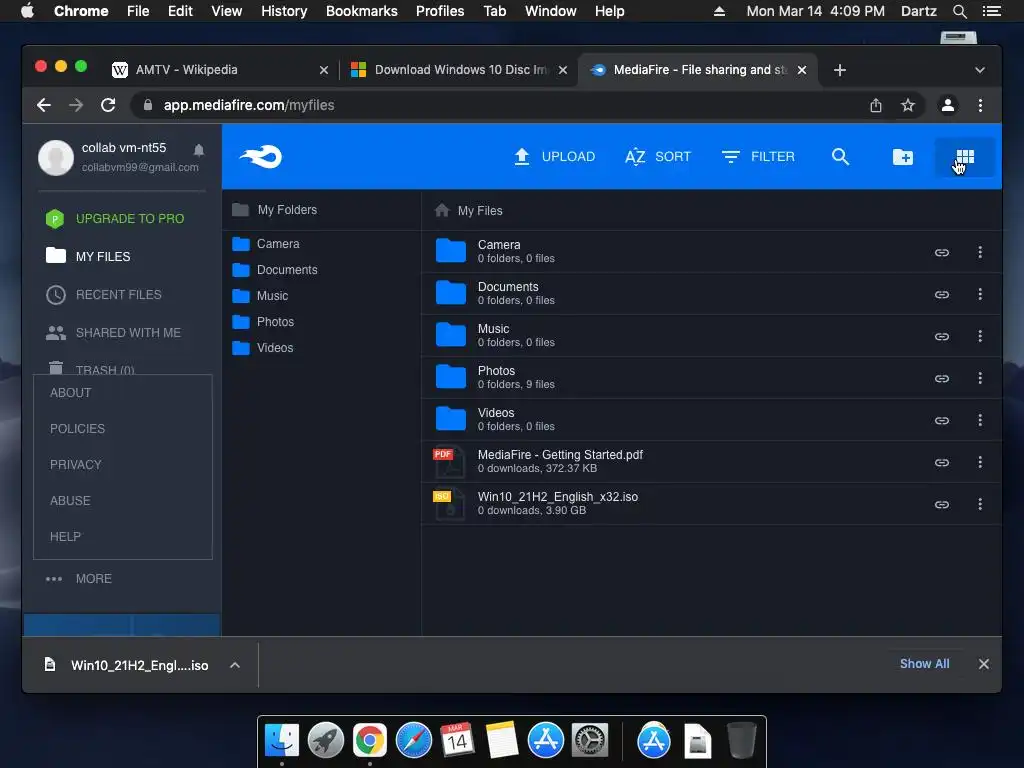Viewport: 1024px width, 768px height.
Task: Open options menu for Music folder row
Action: tap(980, 336)
